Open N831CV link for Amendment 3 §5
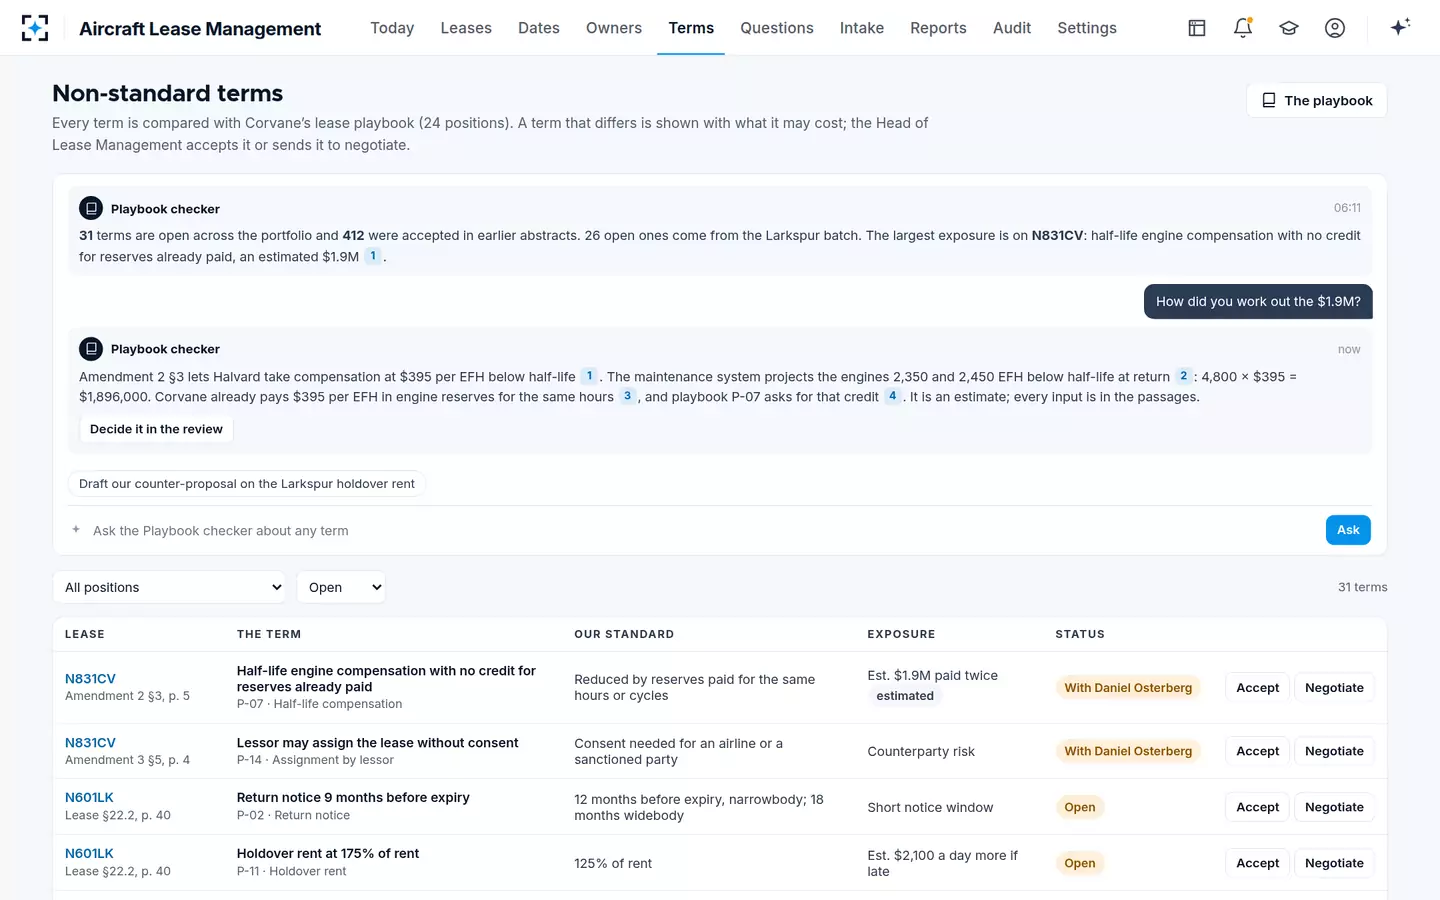Viewport: 1440px width, 900px height. coord(90,743)
